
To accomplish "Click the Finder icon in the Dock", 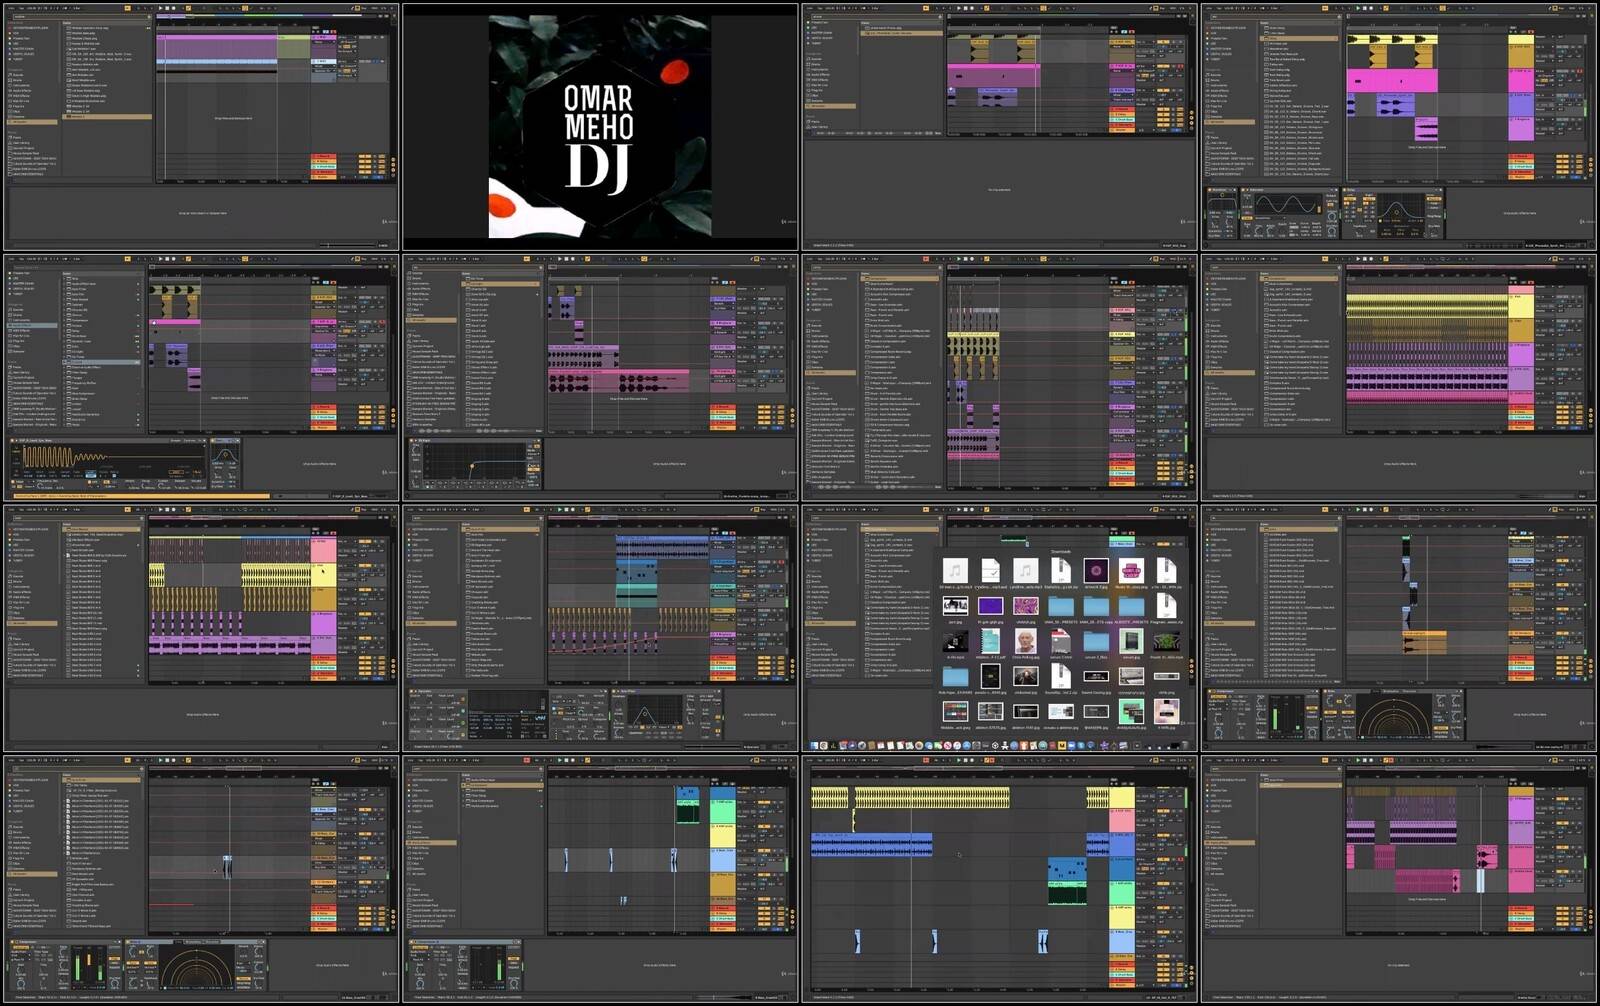I will pyautogui.click(x=814, y=745).
